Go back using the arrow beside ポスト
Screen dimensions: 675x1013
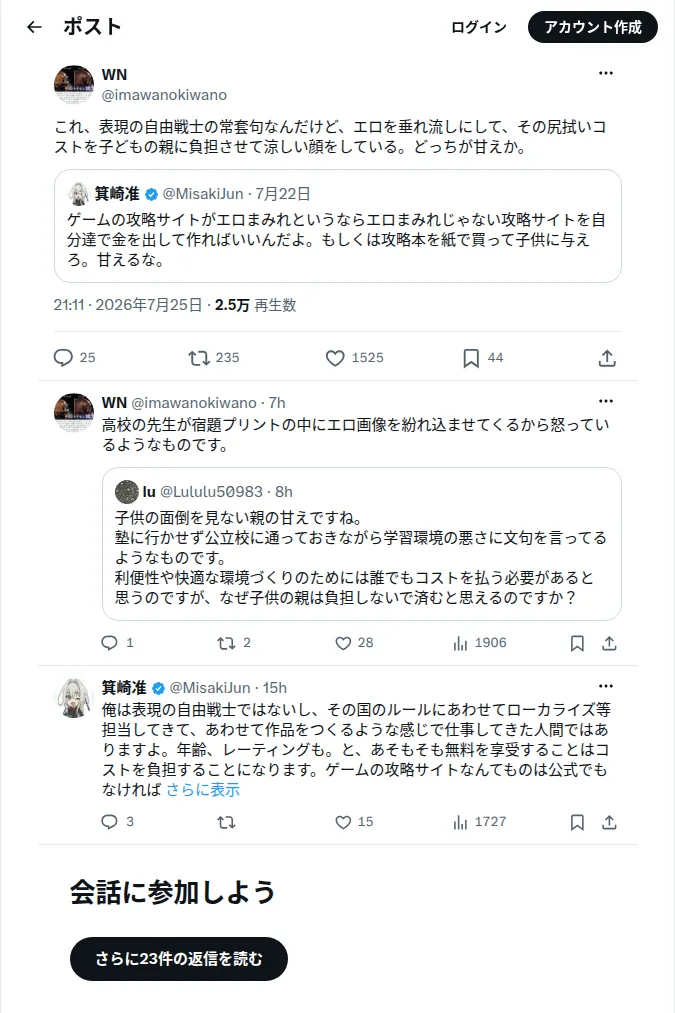pos(34,26)
